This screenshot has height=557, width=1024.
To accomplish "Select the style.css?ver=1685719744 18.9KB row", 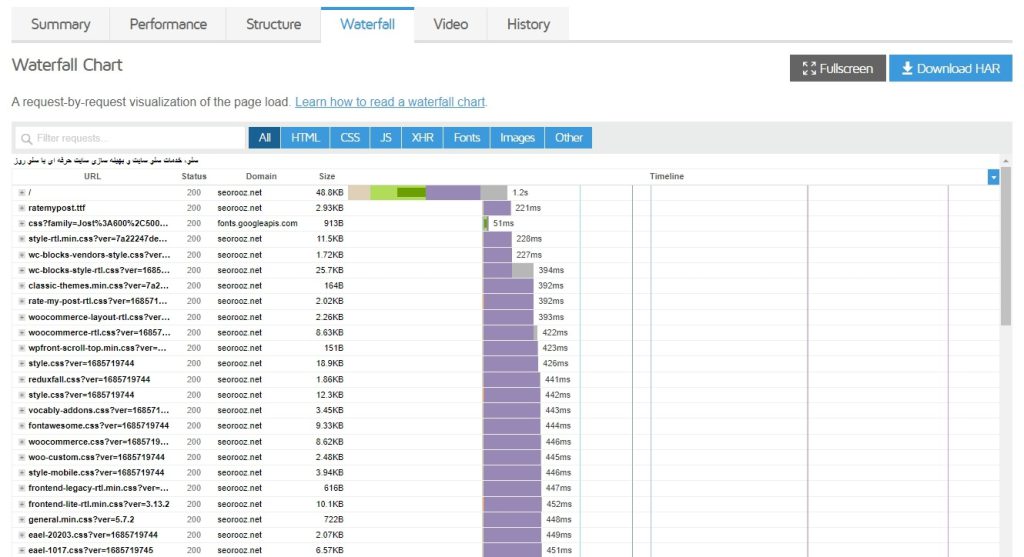I will click(505, 364).
